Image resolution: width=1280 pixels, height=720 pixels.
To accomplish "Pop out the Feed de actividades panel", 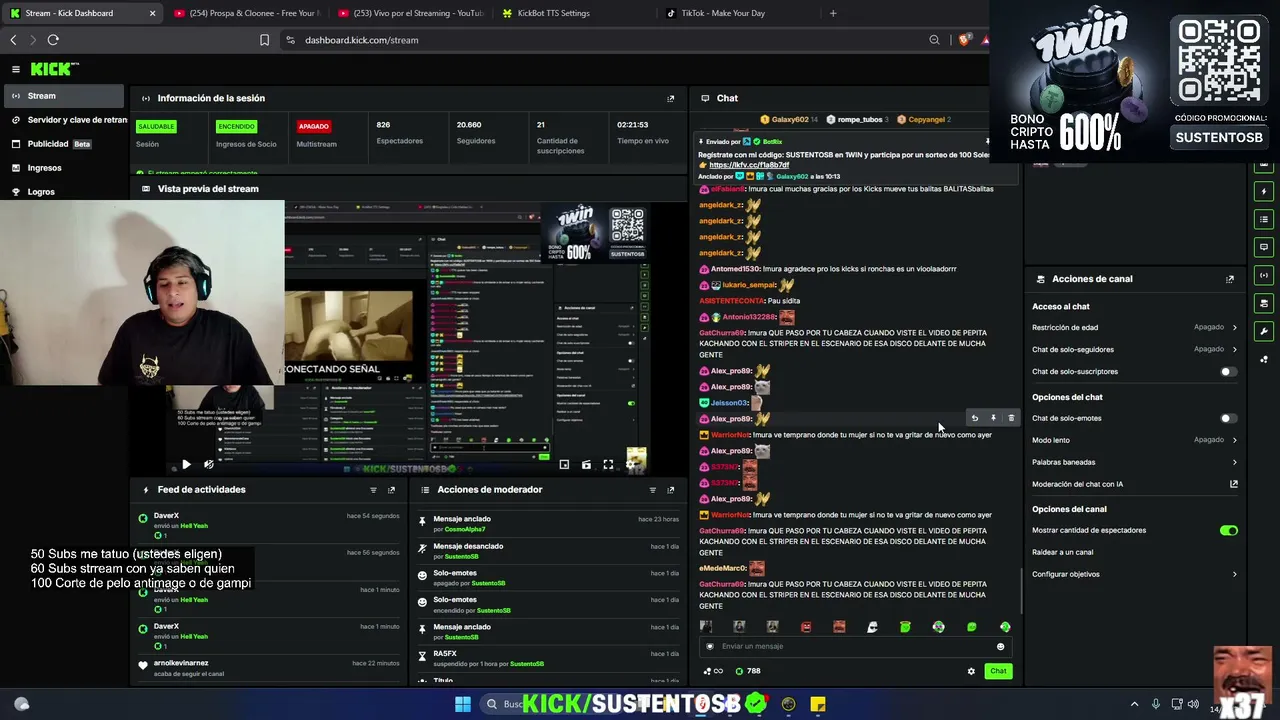I will 391,490.
